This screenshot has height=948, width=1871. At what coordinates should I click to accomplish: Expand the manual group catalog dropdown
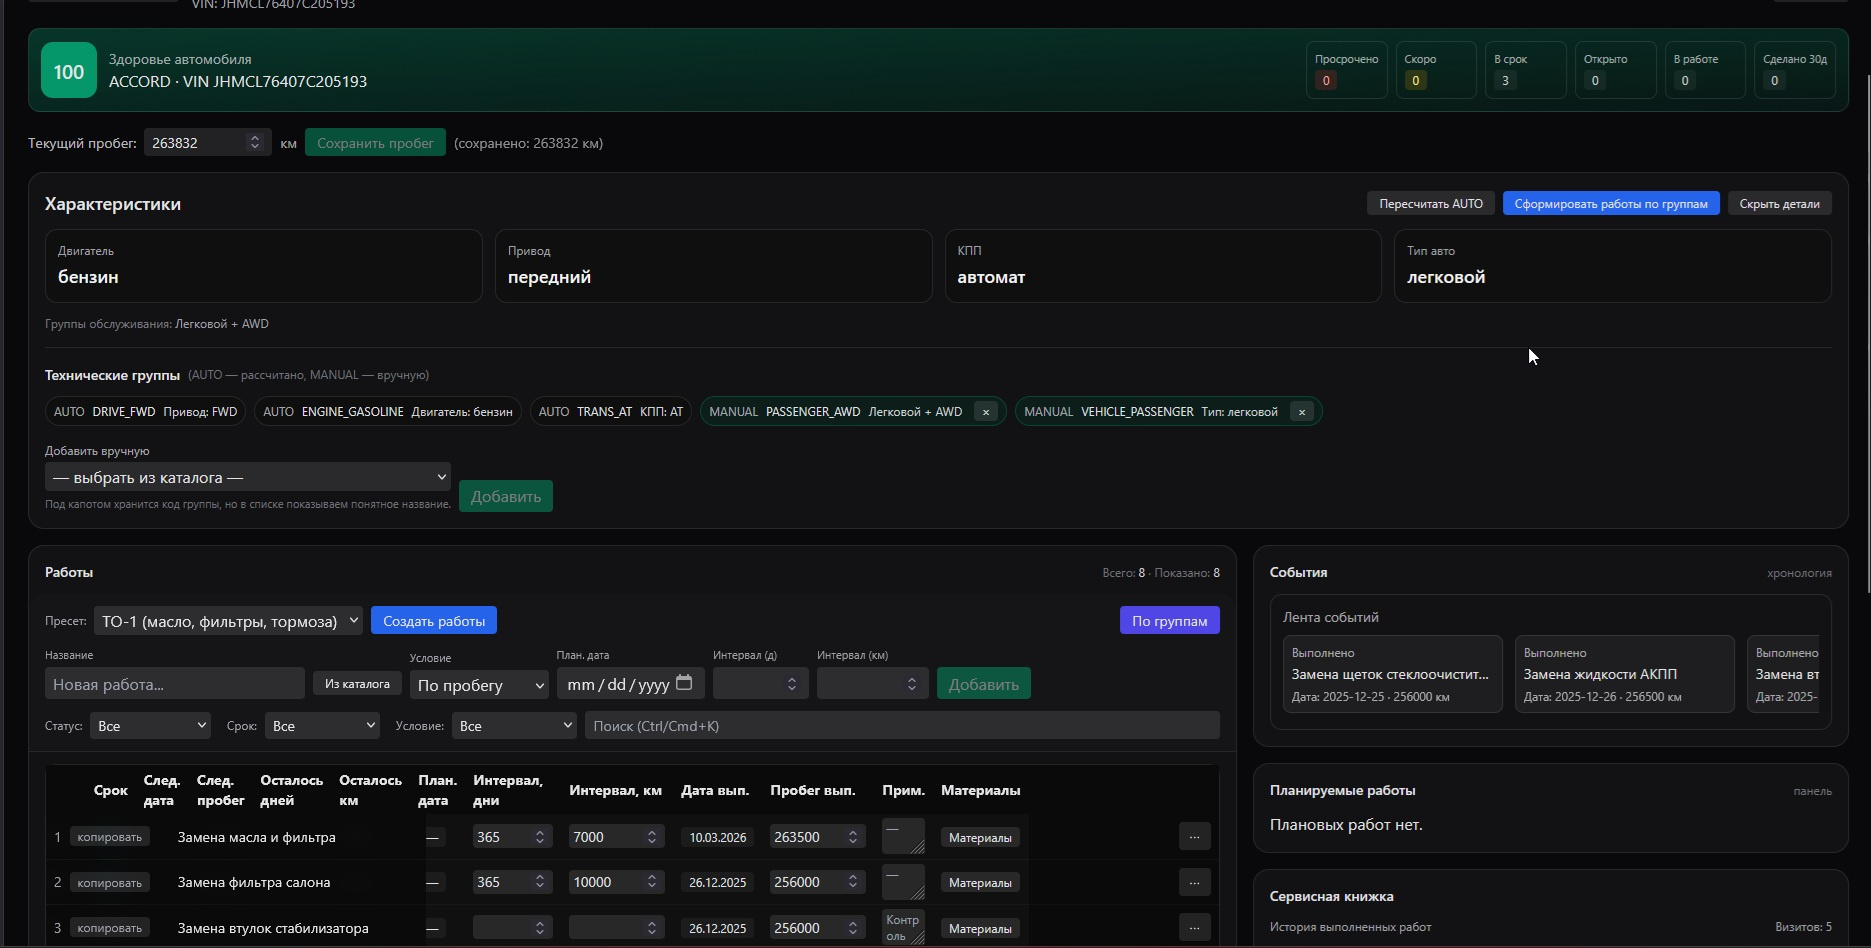[247, 477]
